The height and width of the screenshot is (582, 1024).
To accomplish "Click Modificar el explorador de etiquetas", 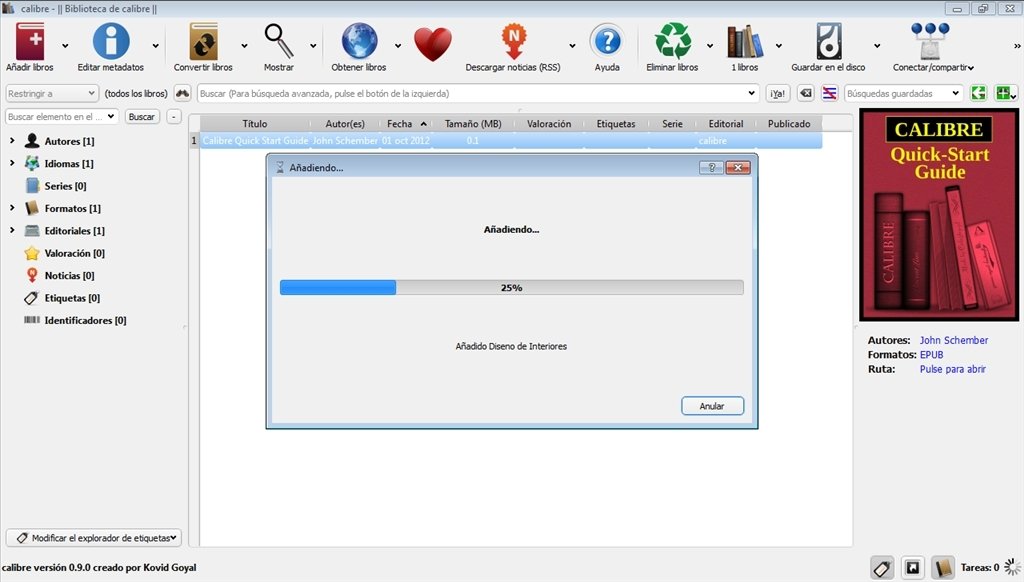I will (94, 538).
